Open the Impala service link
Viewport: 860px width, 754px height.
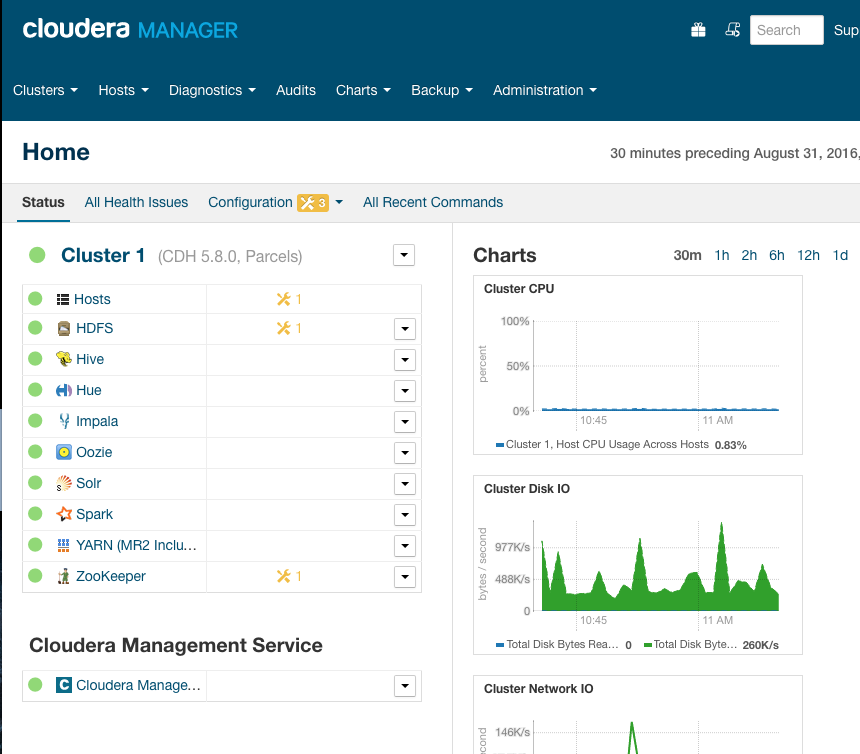[x=97, y=421]
